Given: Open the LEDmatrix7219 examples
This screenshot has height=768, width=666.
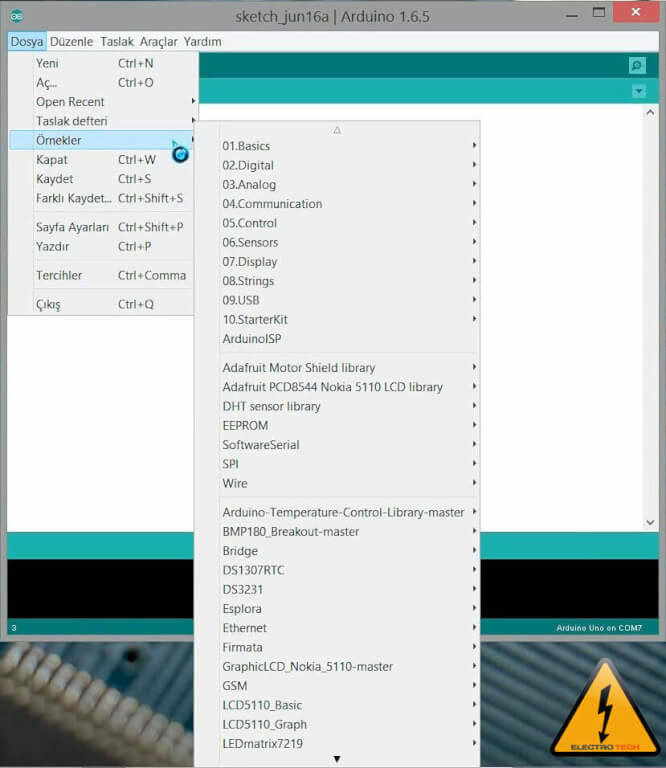Looking at the screenshot, I should coord(337,744).
